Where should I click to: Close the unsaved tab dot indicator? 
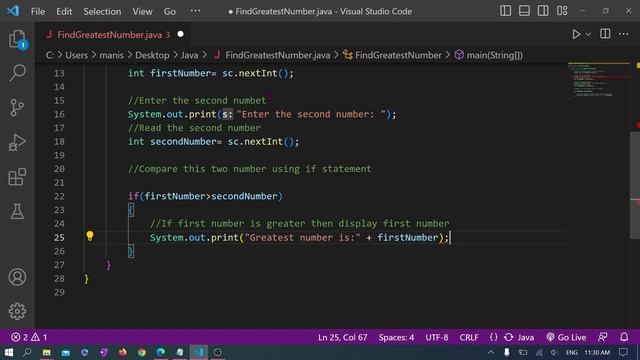(180, 34)
